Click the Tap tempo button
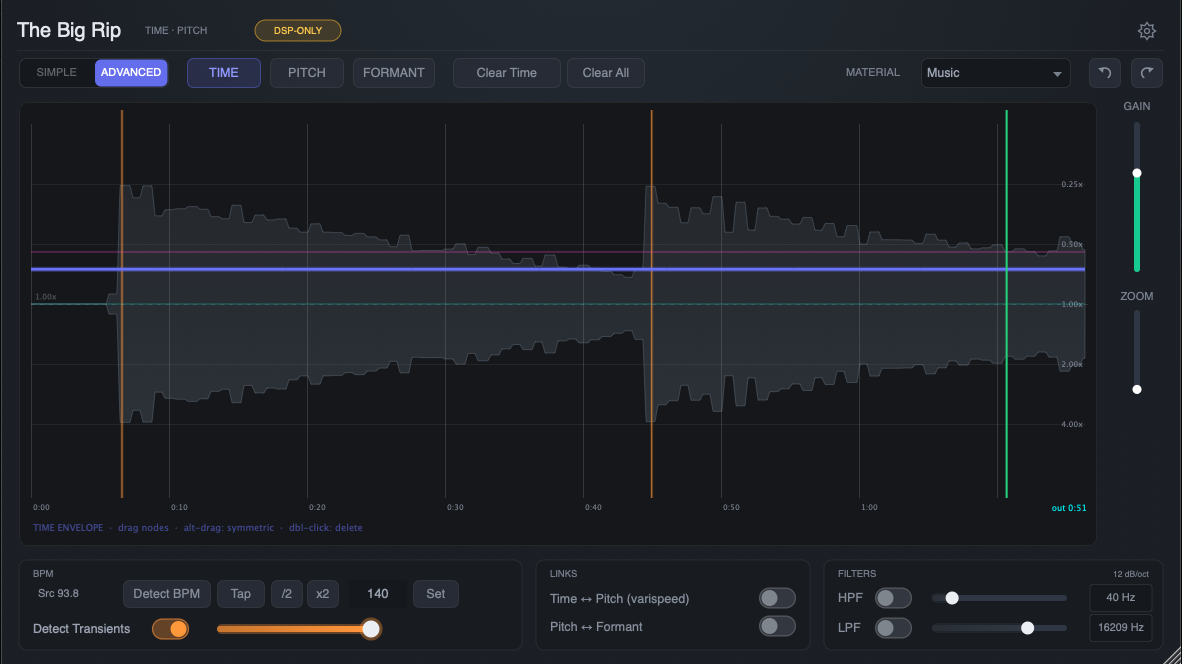Screen dimensions: 1182x664 coord(240,594)
